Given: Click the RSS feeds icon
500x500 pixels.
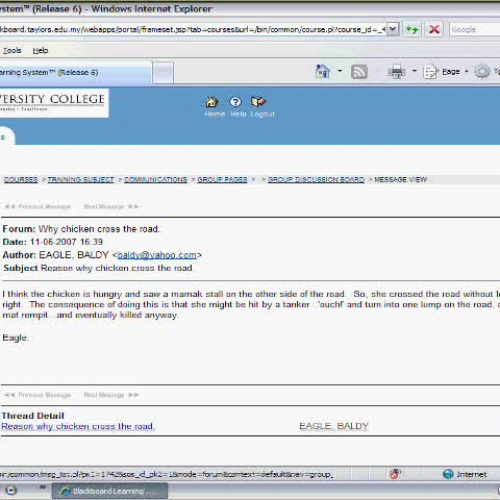Looking at the screenshot, I should 359,72.
